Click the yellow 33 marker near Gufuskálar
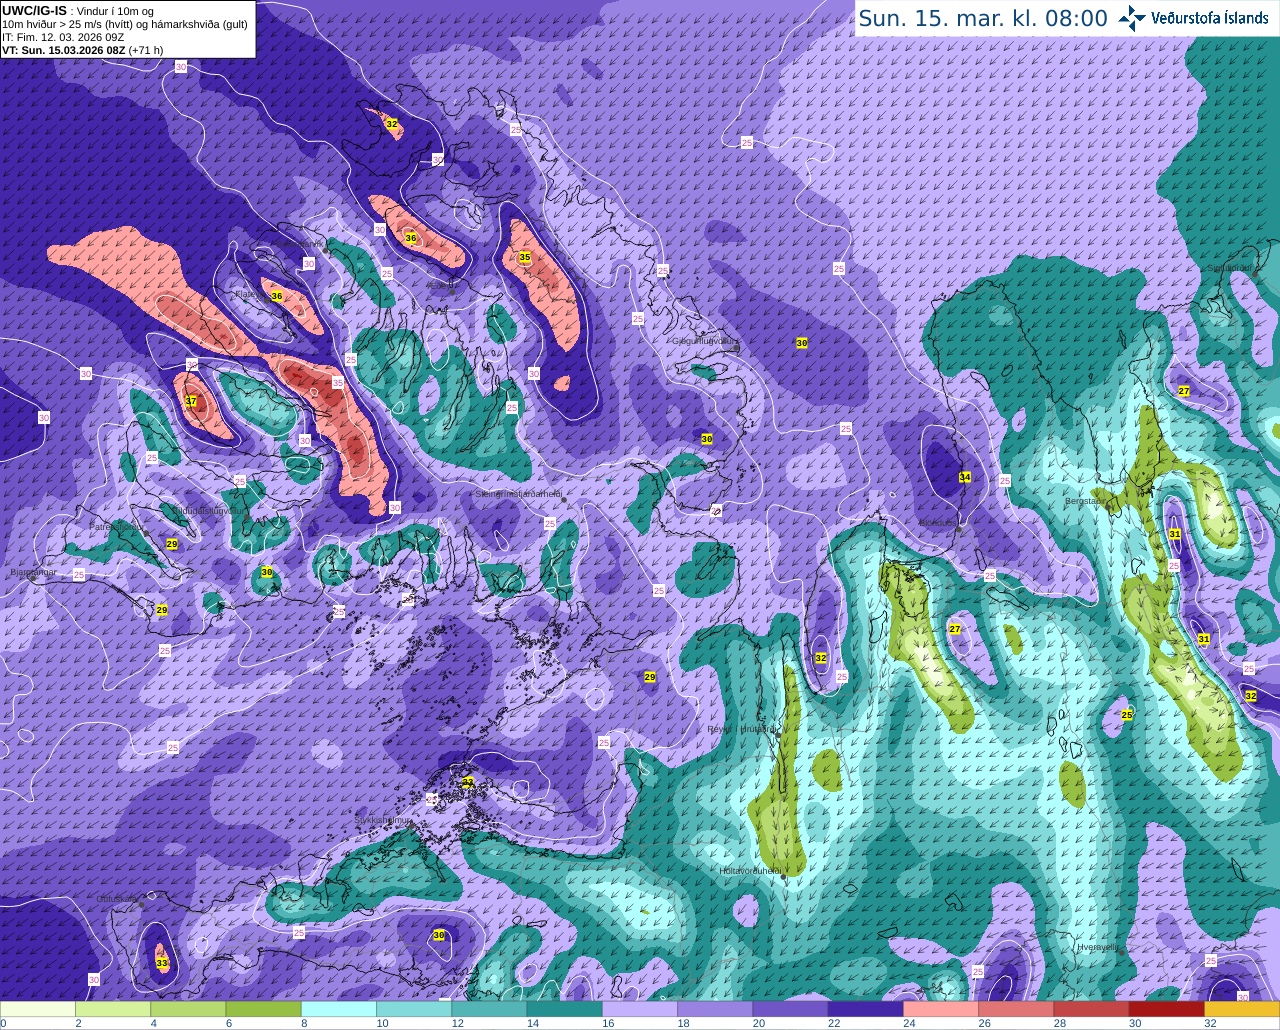The height and width of the screenshot is (1030, 1280). click(x=162, y=963)
